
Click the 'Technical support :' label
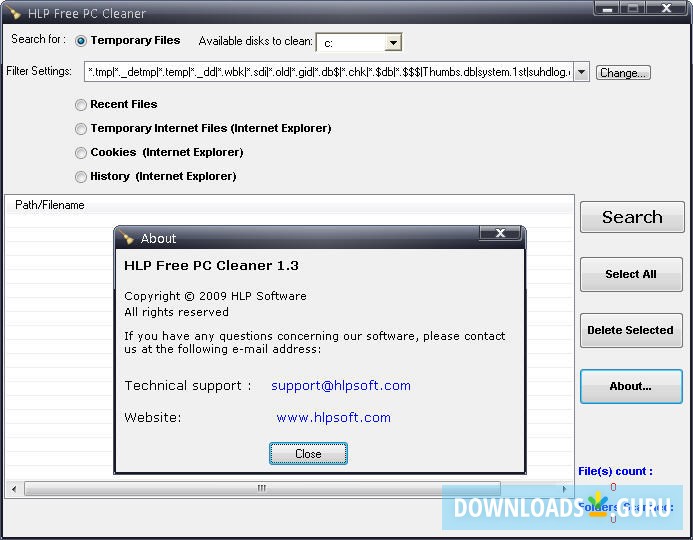point(188,386)
